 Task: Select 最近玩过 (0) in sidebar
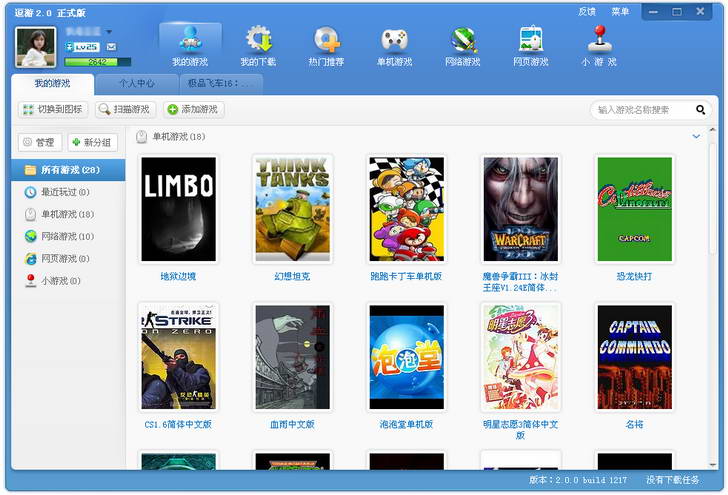(x=64, y=192)
